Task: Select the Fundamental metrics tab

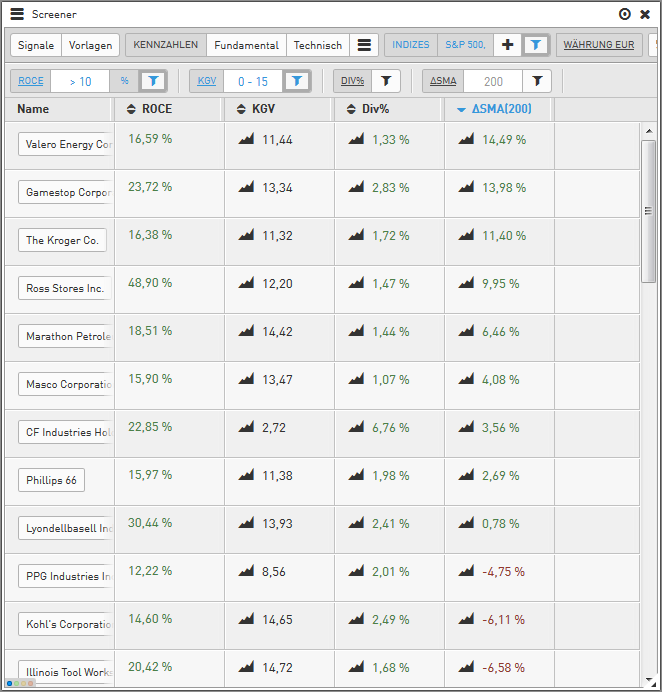Action: [x=246, y=45]
